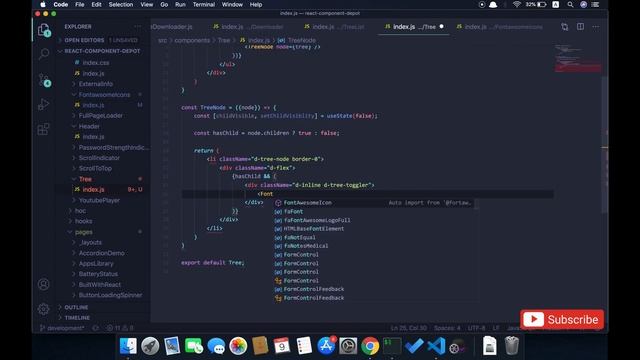Expand the FullPageLoader folder
Viewport: 640px width, 360px height.
[x=100, y=116]
